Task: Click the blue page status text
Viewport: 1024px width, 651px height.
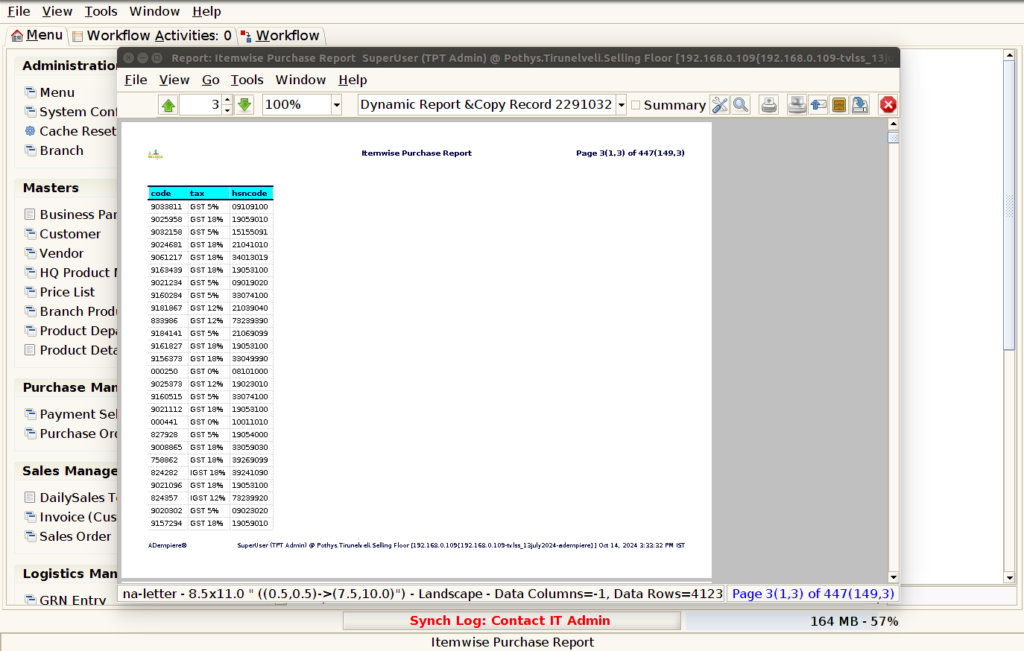Action: point(812,594)
